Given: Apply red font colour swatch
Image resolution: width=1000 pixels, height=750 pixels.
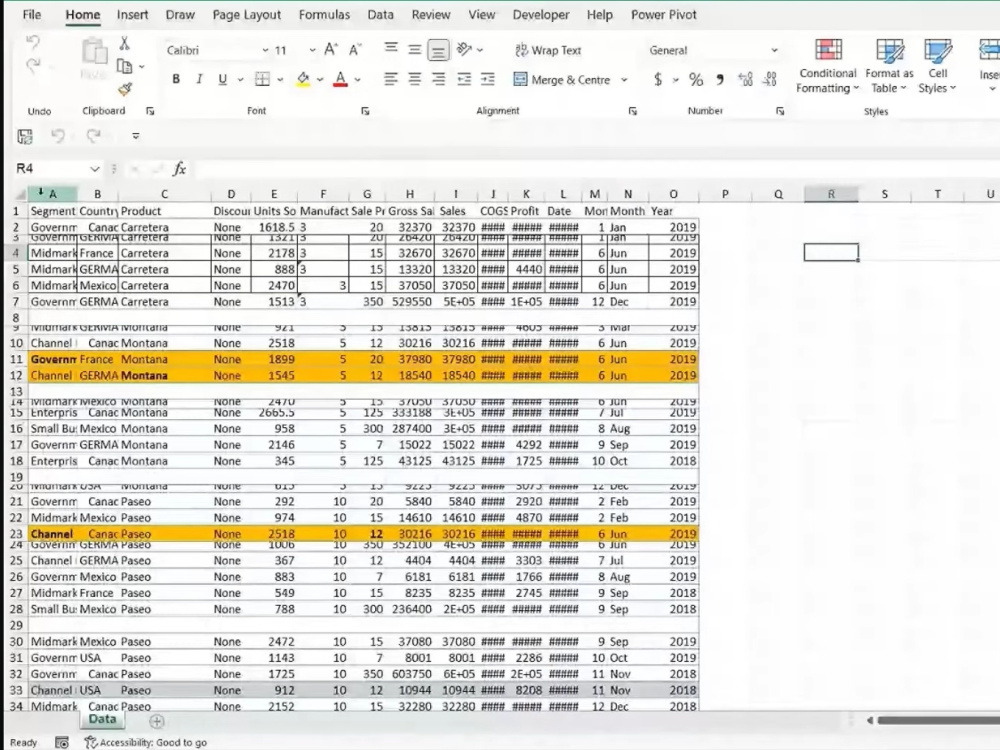Looking at the screenshot, I should pos(341,79).
